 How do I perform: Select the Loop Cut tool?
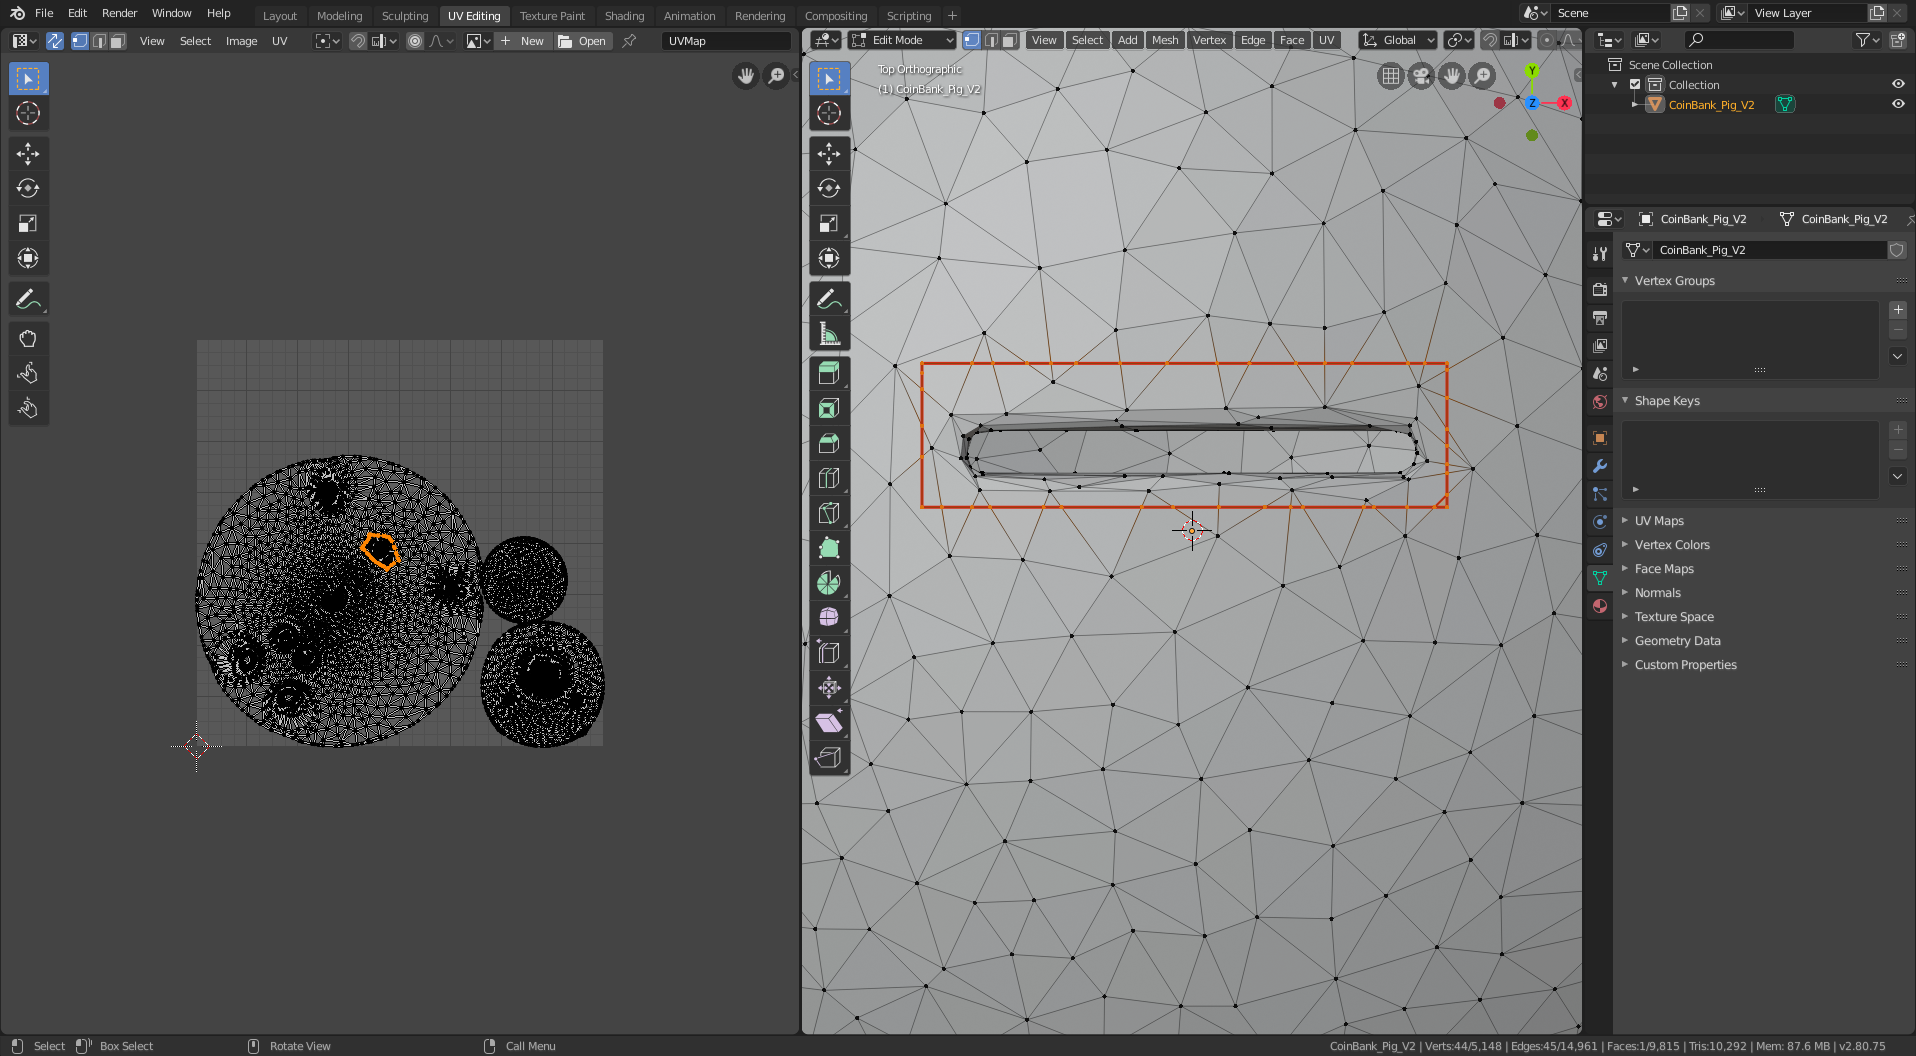829,478
